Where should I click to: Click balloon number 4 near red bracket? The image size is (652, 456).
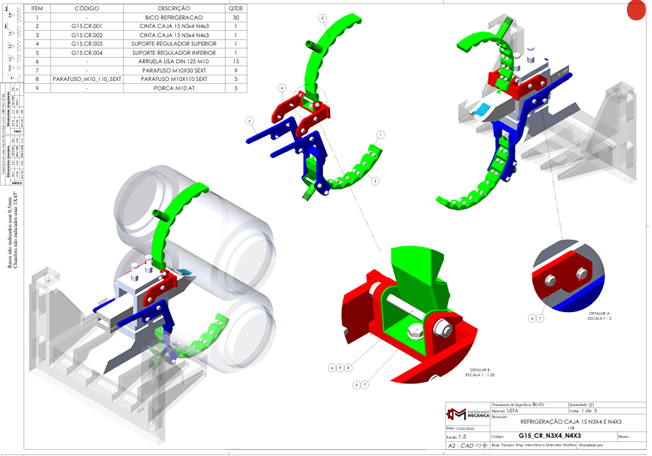click(282, 88)
